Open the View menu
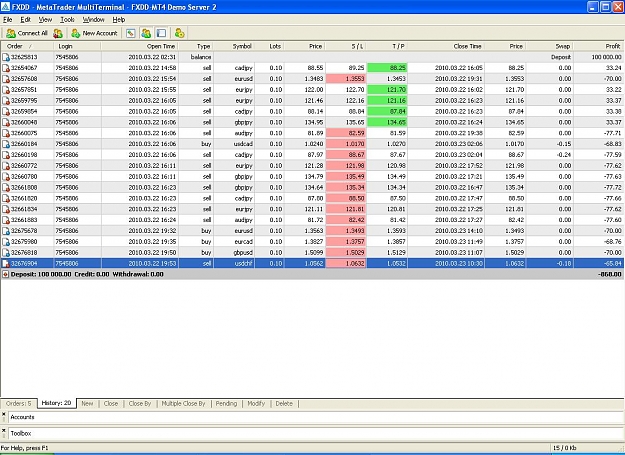Image resolution: width=625 pixels, height=455 pixels. point(45,20)
